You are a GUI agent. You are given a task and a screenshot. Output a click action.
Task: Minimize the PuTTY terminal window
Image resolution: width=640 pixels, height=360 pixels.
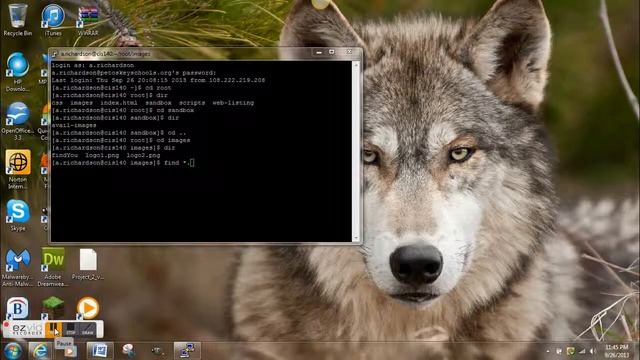pyautogui.click(x=319, y=52)
